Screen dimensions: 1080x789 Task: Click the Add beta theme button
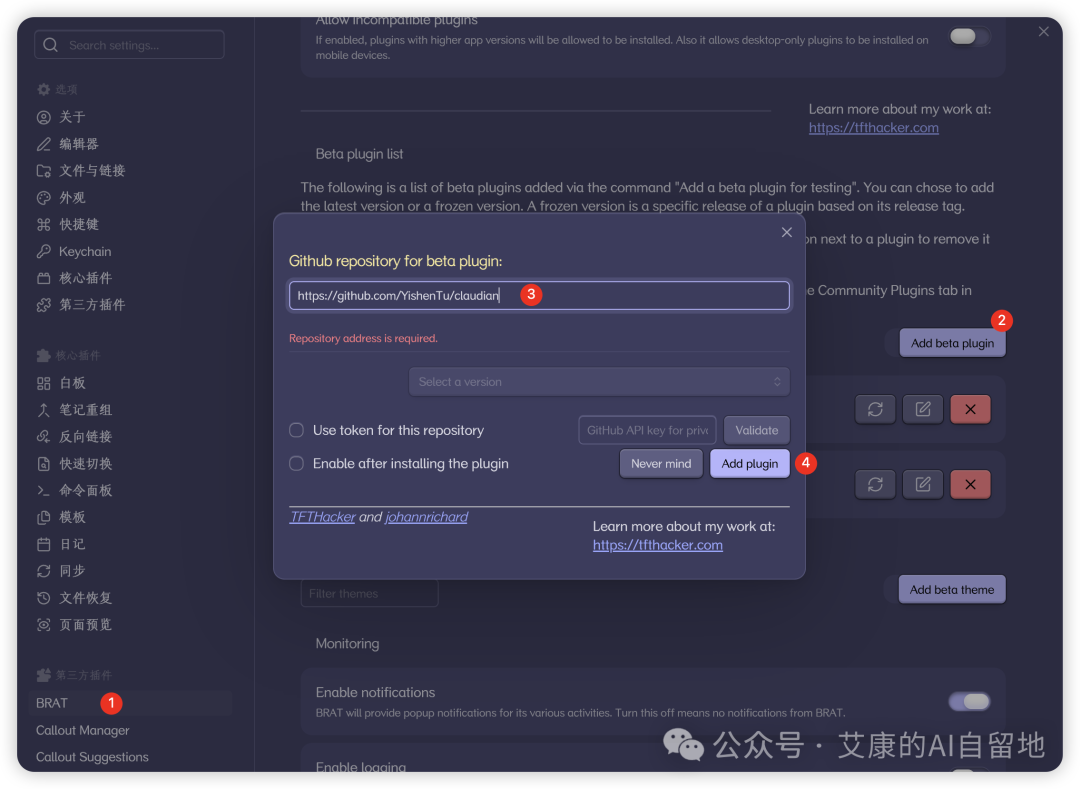tap(952, 590)
